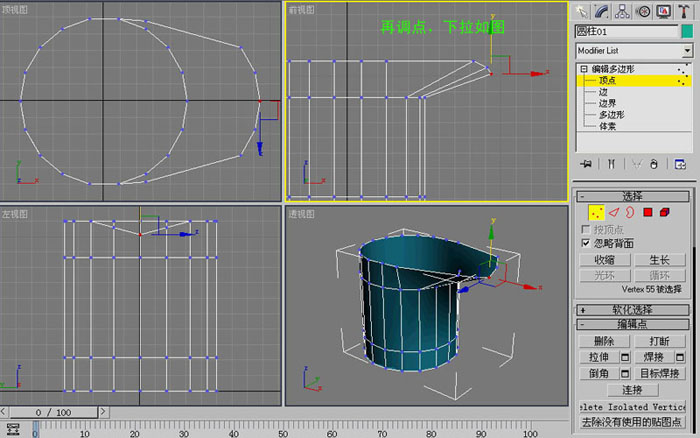Click the 焊接 button
700x438 pixels.
[x=654, y=357]
